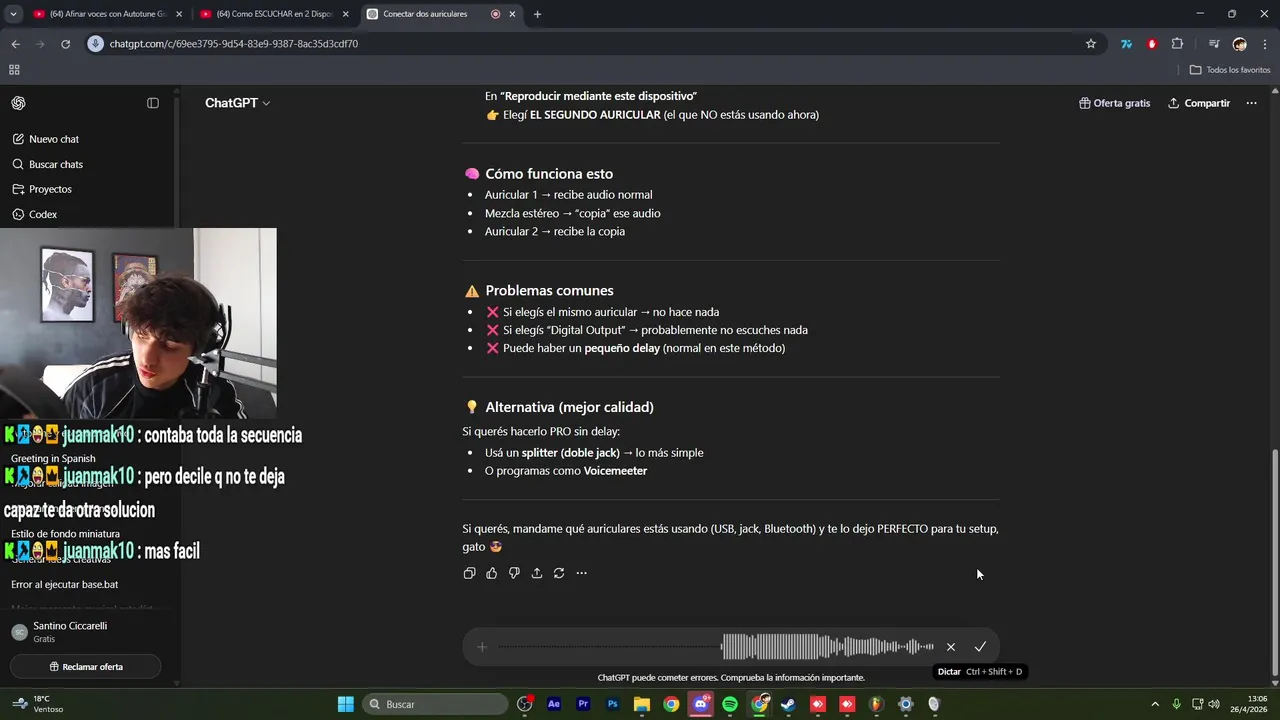
Task: Give the response a thumbs up
Action: (x=491, y=573)
